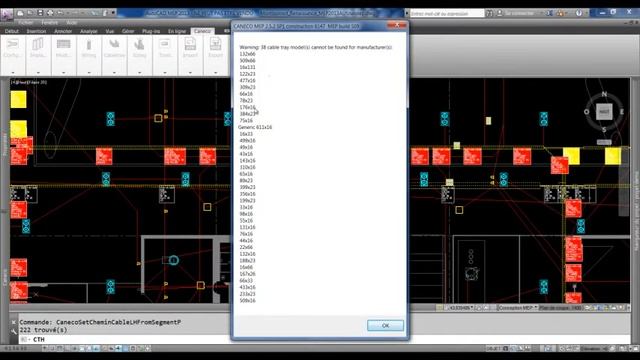Click the O direction on the ViewCube compass
640x360 pixels.
pos(587,111)
